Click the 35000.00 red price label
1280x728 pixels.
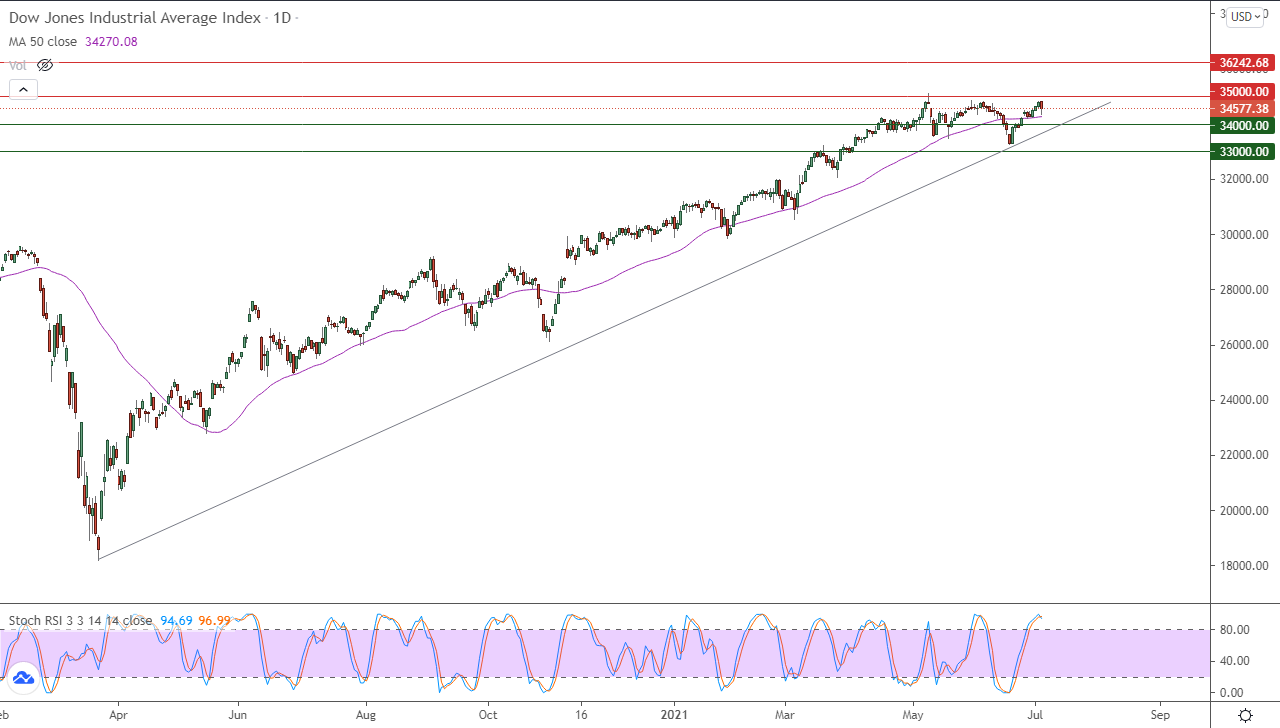[x=1244, y=92]
